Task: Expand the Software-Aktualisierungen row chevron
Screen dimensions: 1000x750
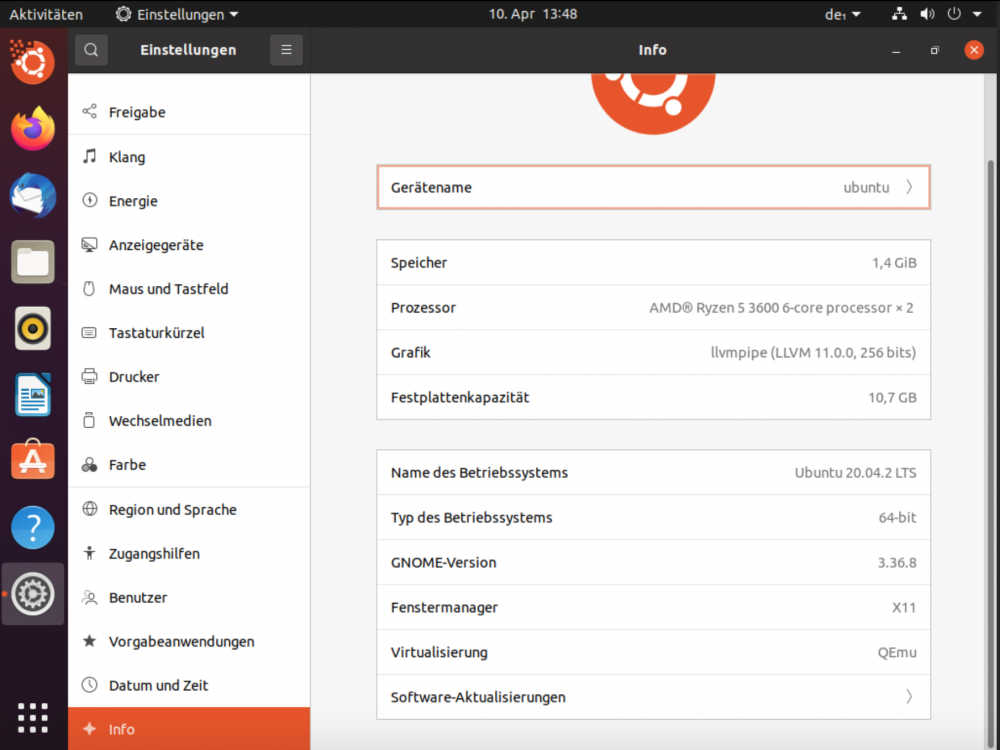Action: (909, 696)
